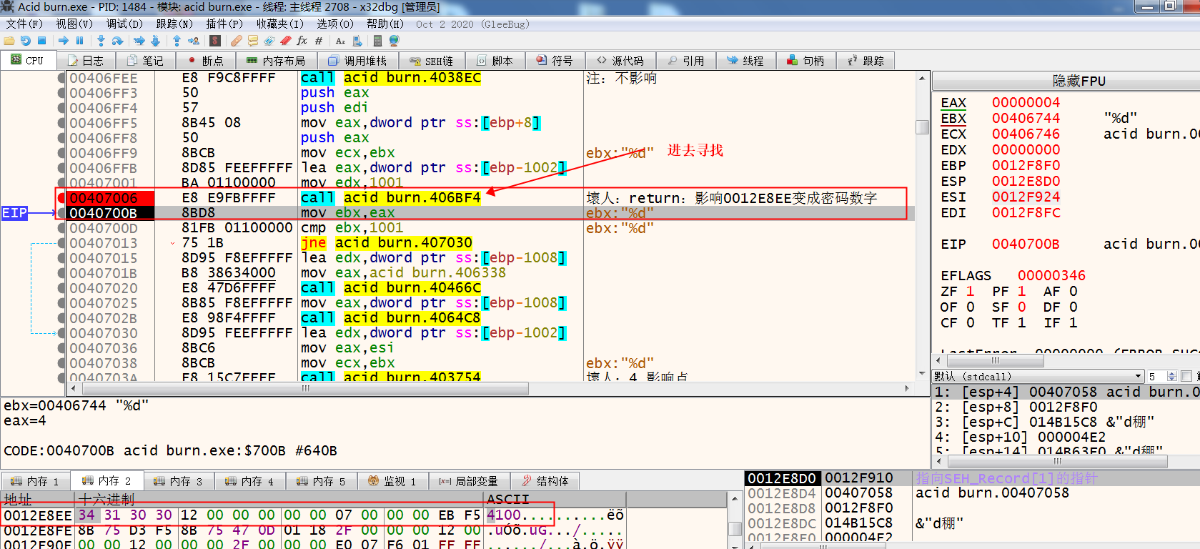Click the Step Over icon
This screenshot has width=1200, height=549.
118,41
